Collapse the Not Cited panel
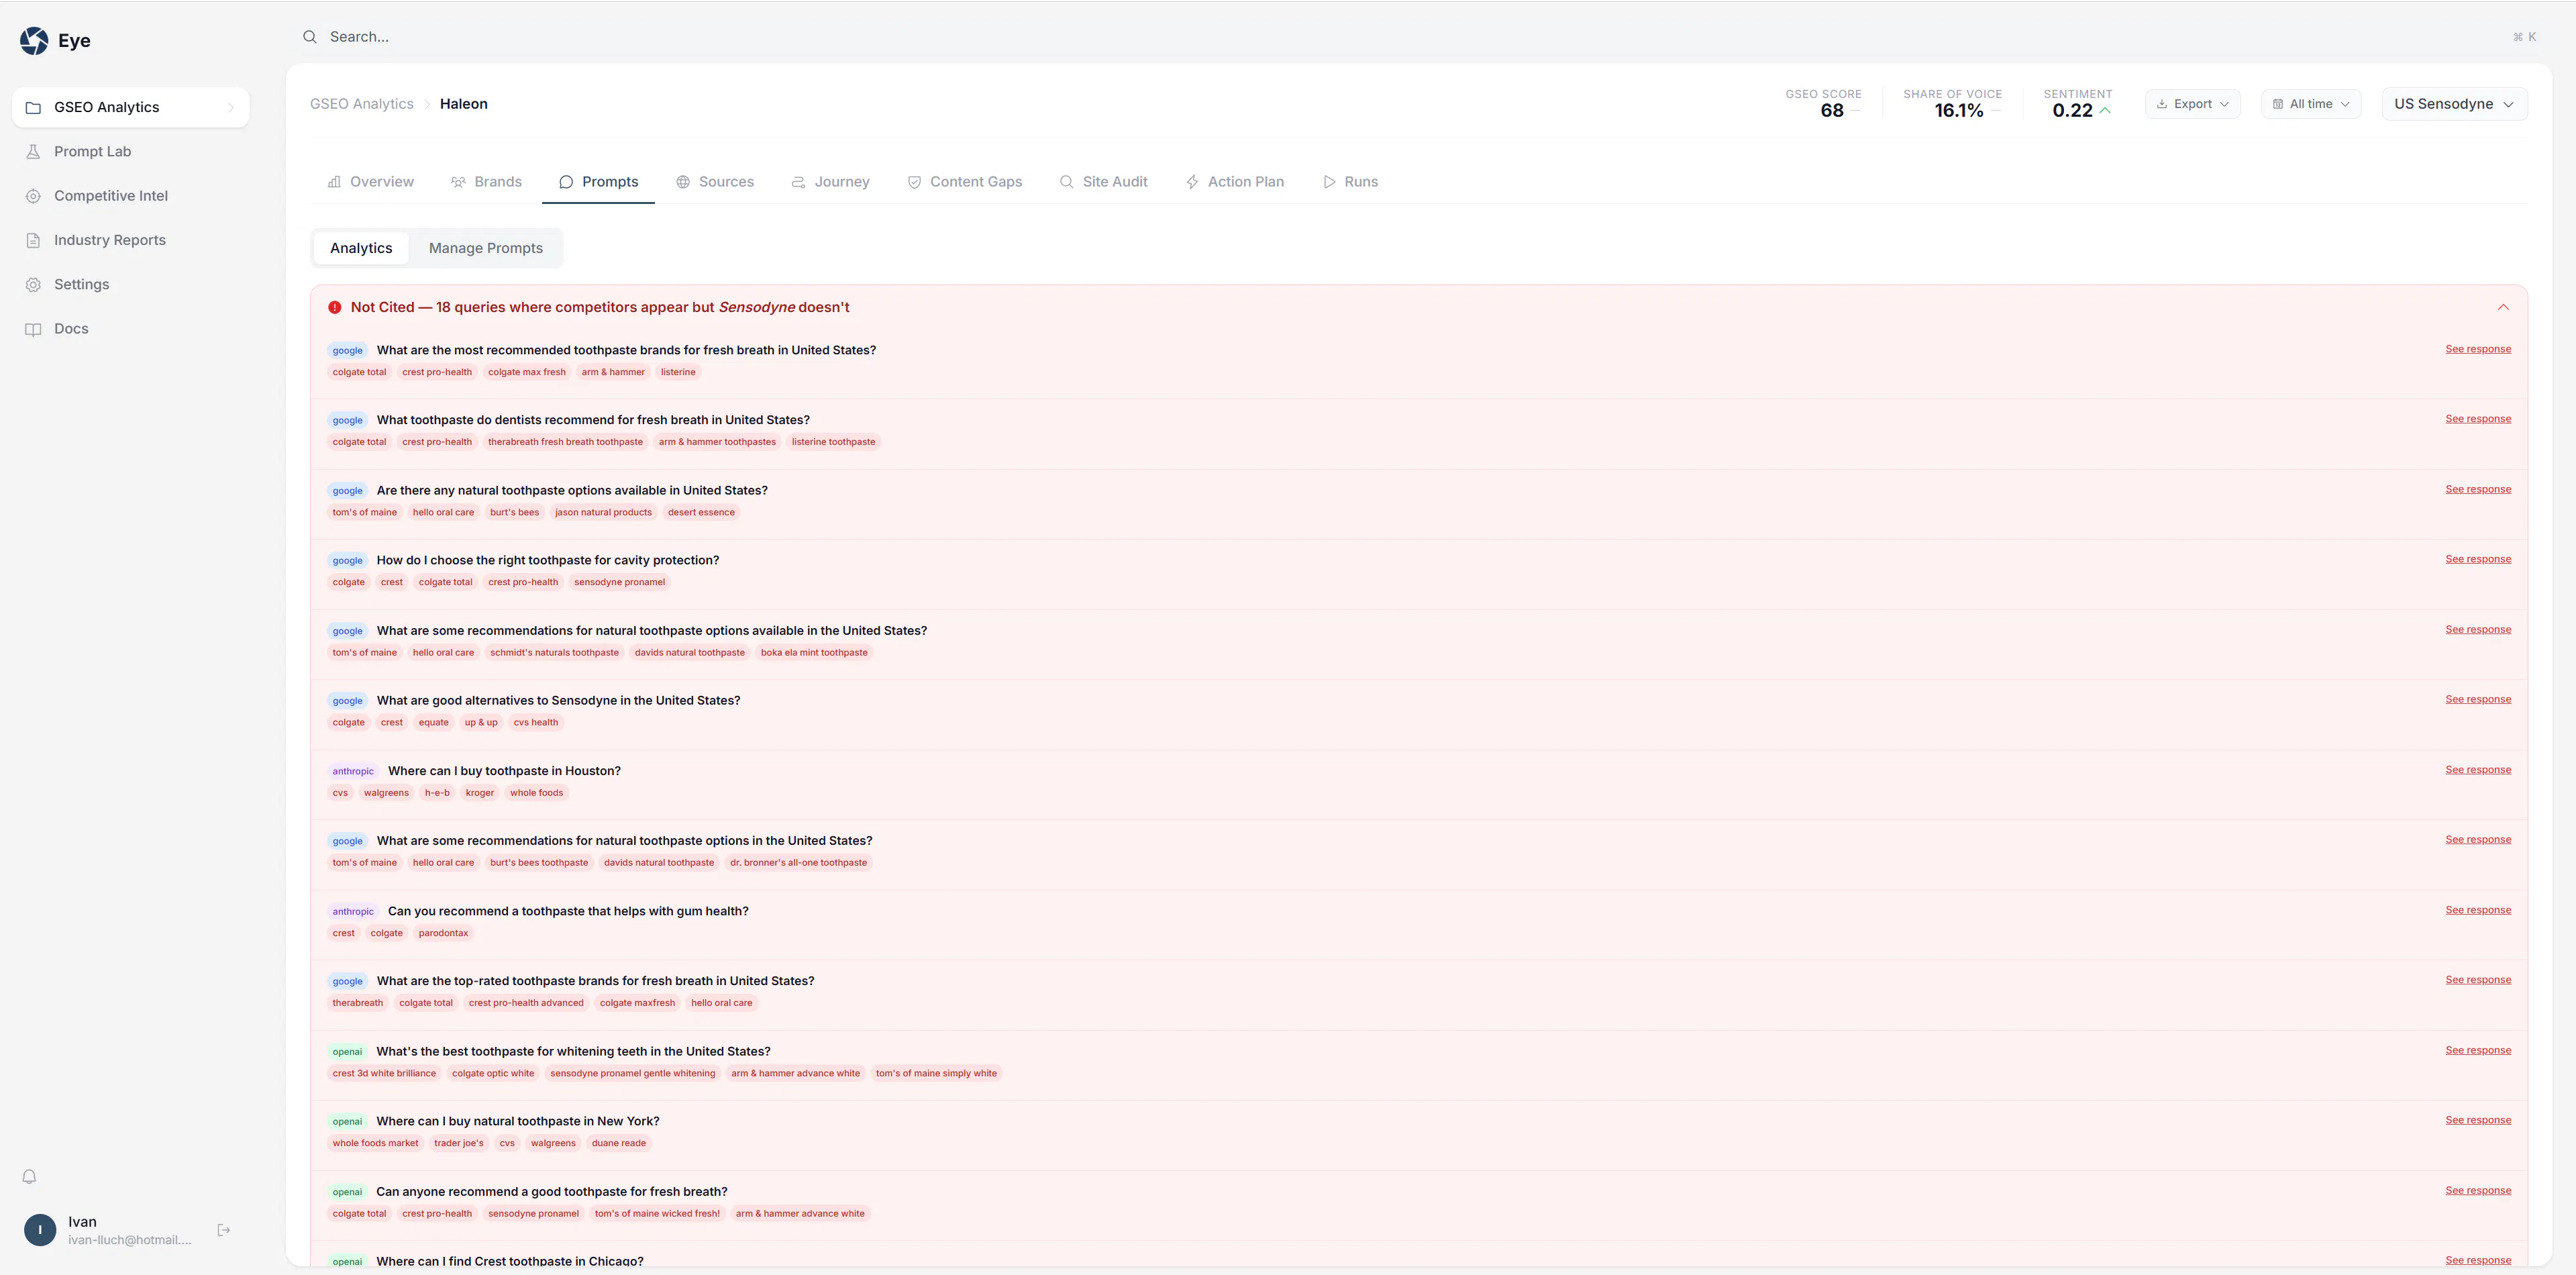Image resolution: width=2576 pixels, height=1275 pixels. tap(2503, 307)
